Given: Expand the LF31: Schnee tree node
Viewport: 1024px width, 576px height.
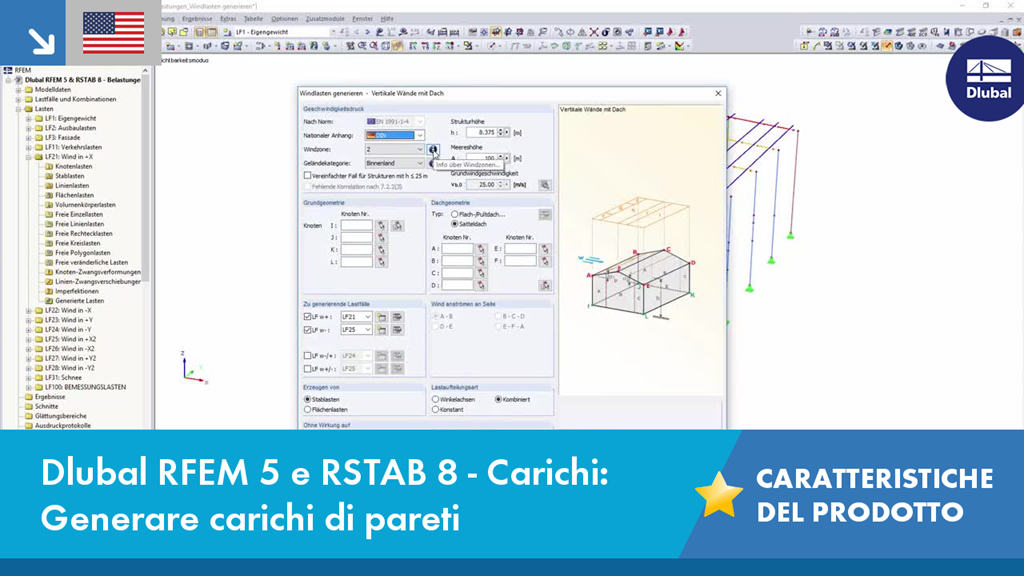Looking at the screenshot, I should click(29, 377).
